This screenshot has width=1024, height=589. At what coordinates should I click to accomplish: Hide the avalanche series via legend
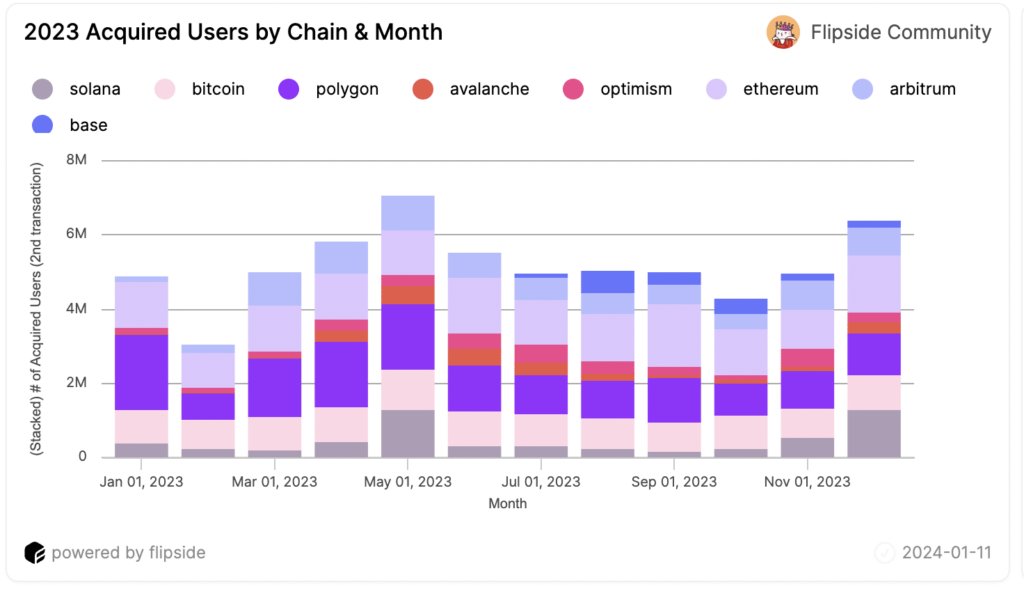click(x=423, y=89)
